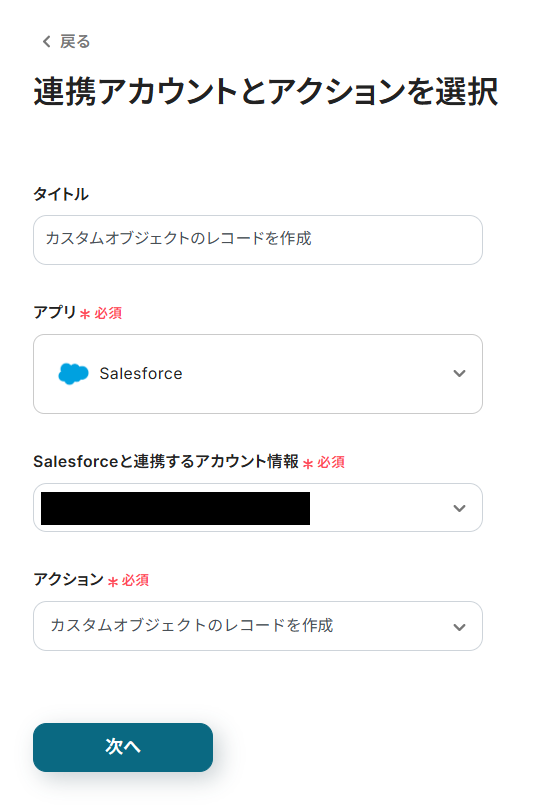
Task: Click the タイトル field label
Action: (x=61, y=194)
